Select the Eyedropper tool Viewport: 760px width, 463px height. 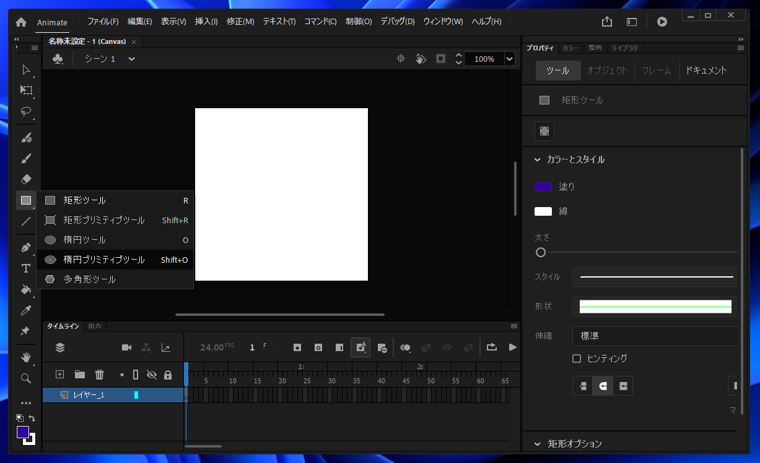pos(26,310)
